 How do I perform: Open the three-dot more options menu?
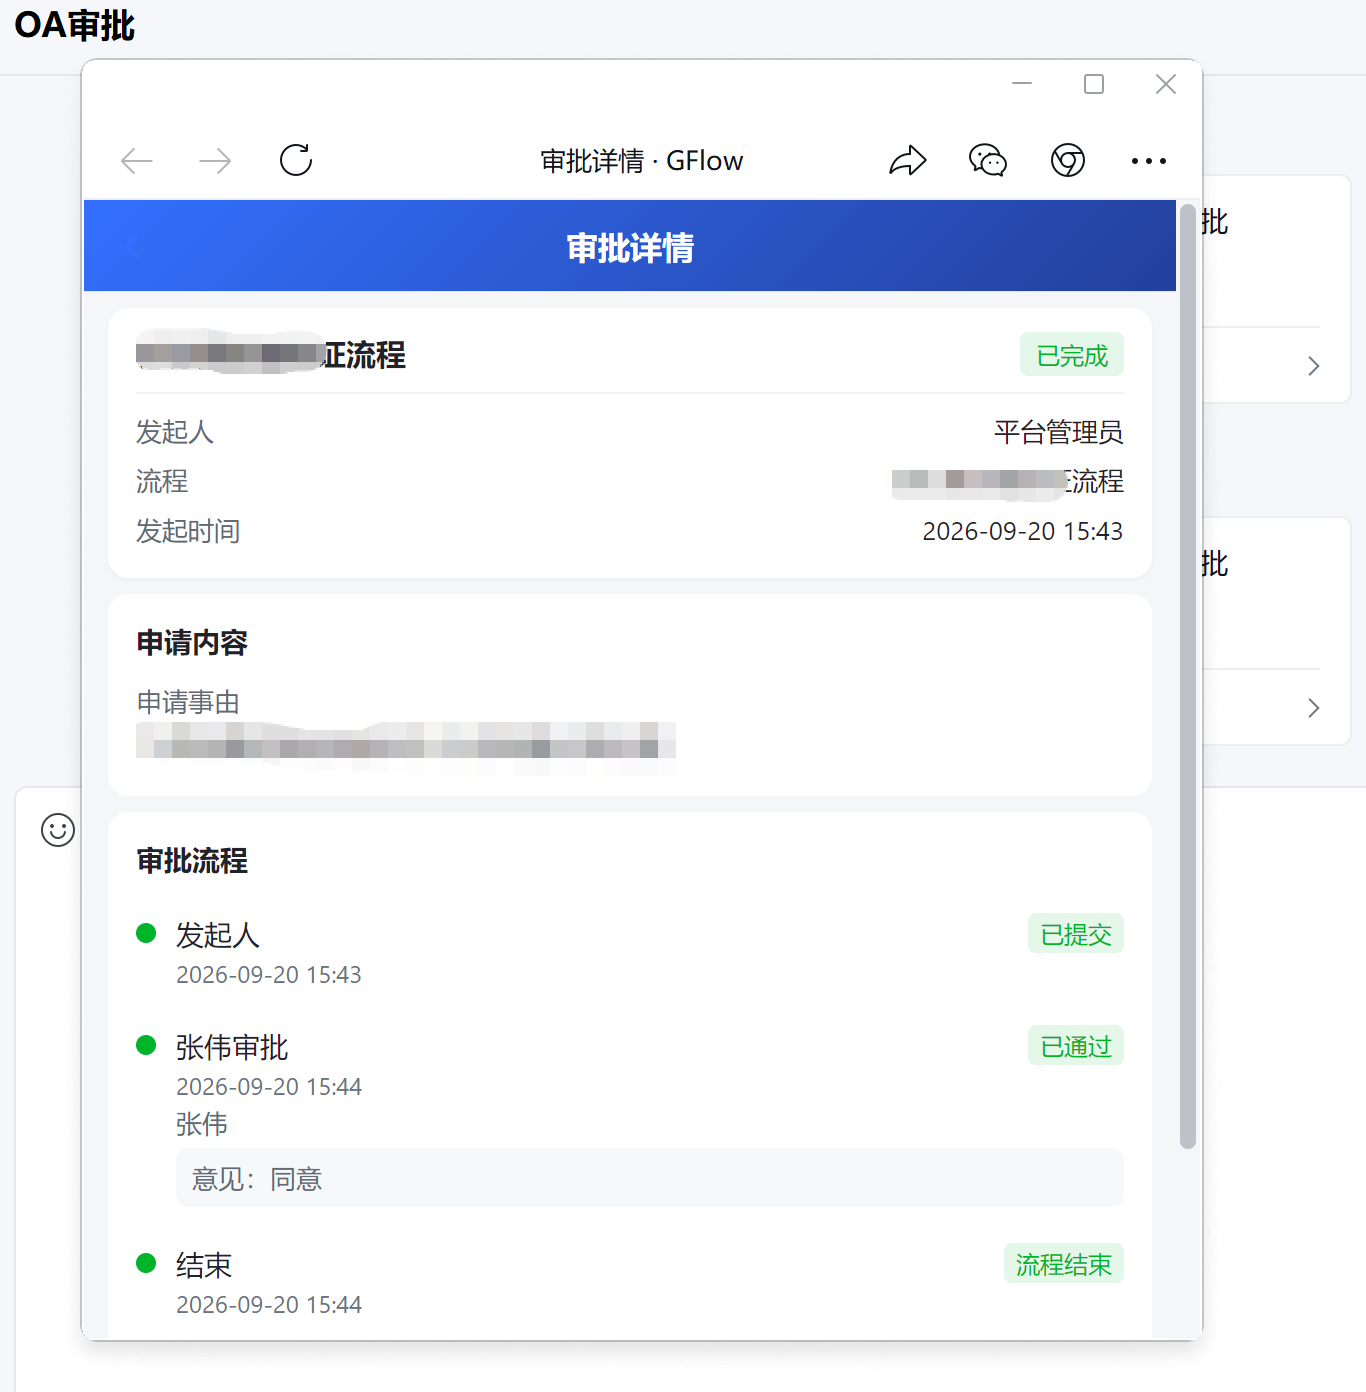pyautogui.click(x=1149, y=161)
